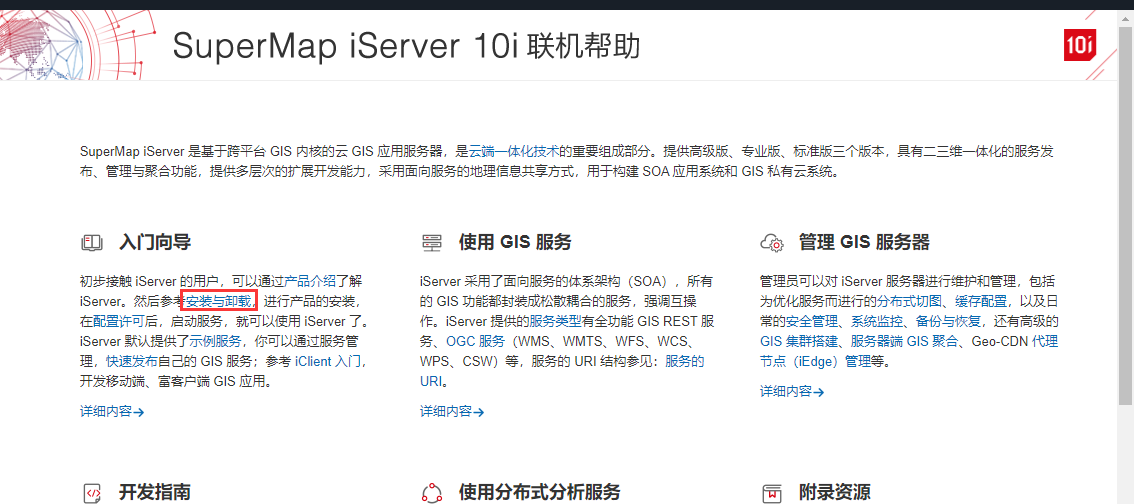Click the server icon beside 使用 GIS 服务
This screenshot has width=1134, height=504.
click(430, 243)
